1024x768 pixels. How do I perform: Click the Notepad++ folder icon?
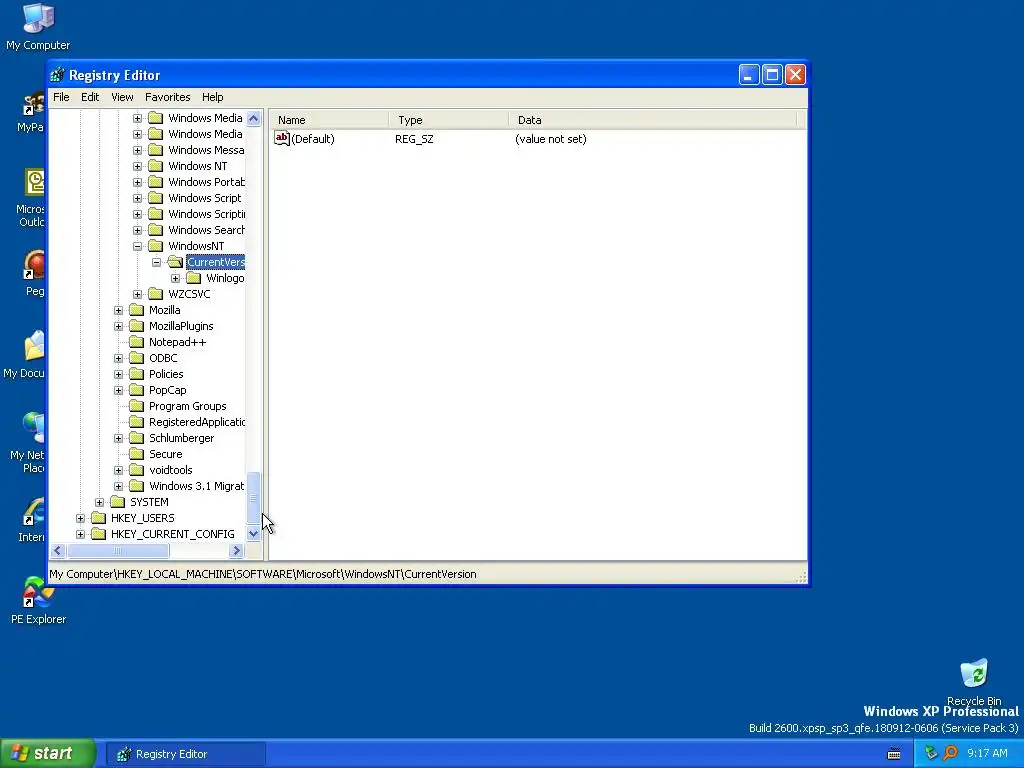(x=136, y=342)
